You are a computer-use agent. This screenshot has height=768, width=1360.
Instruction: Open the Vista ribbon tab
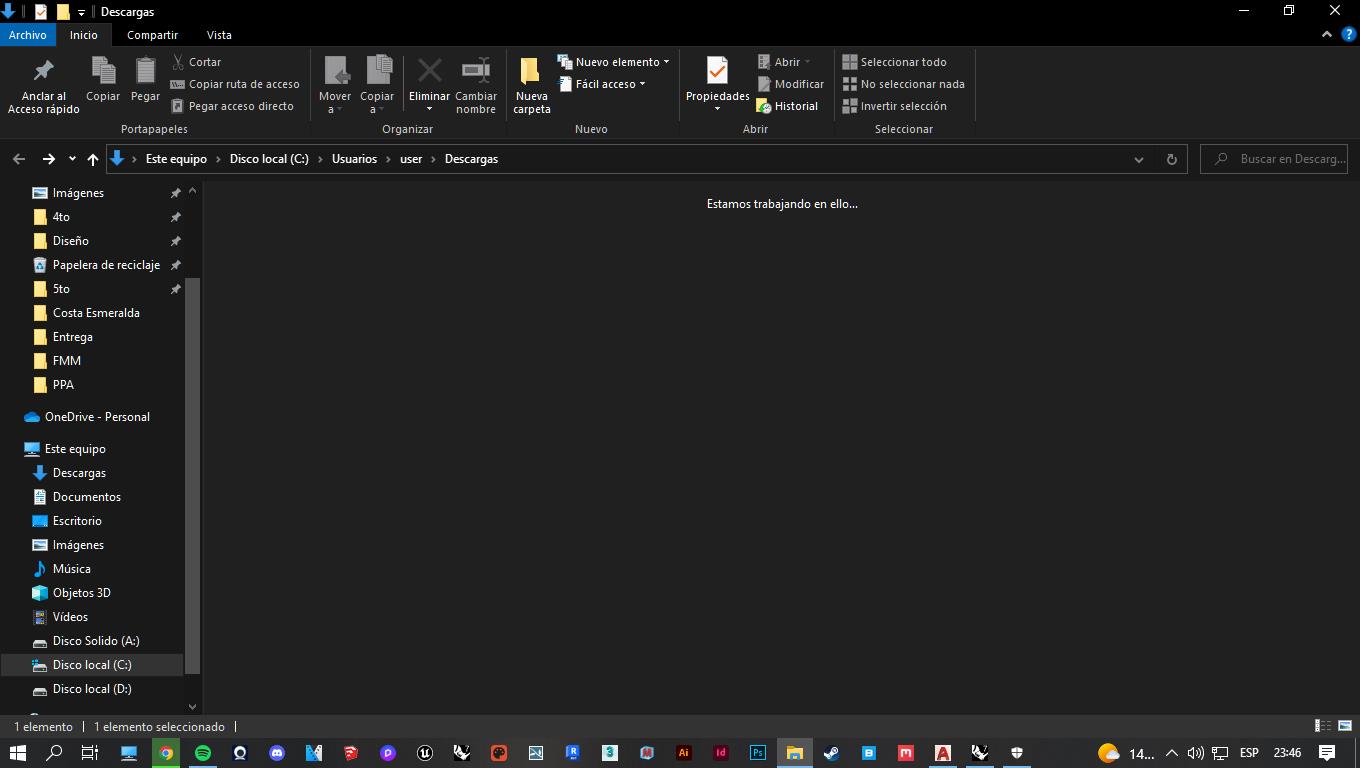click(219, 35)
